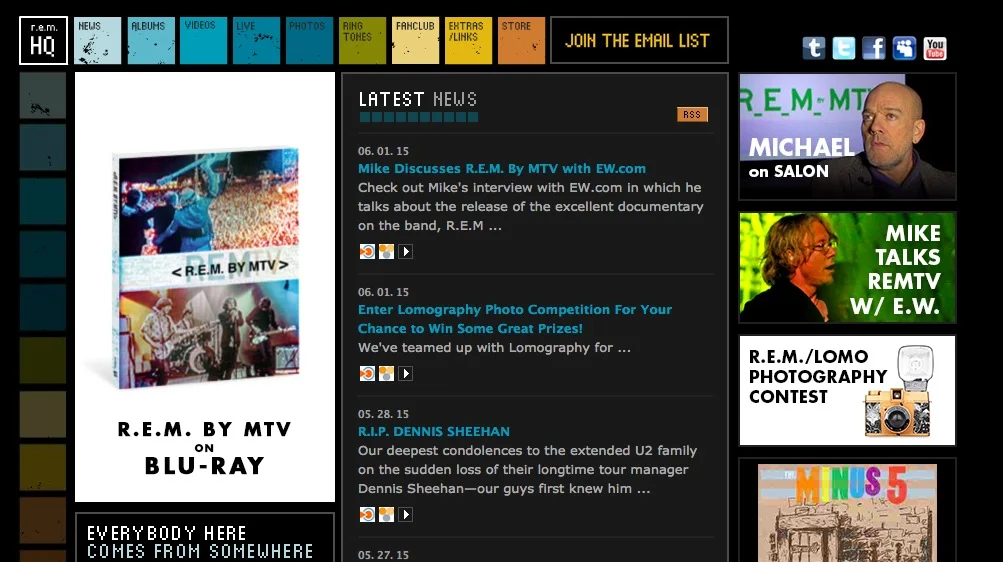Screen dimensions: 1003x562
Task: Click the play arrow under Lomography story
Action: click(x=406, y=373)
